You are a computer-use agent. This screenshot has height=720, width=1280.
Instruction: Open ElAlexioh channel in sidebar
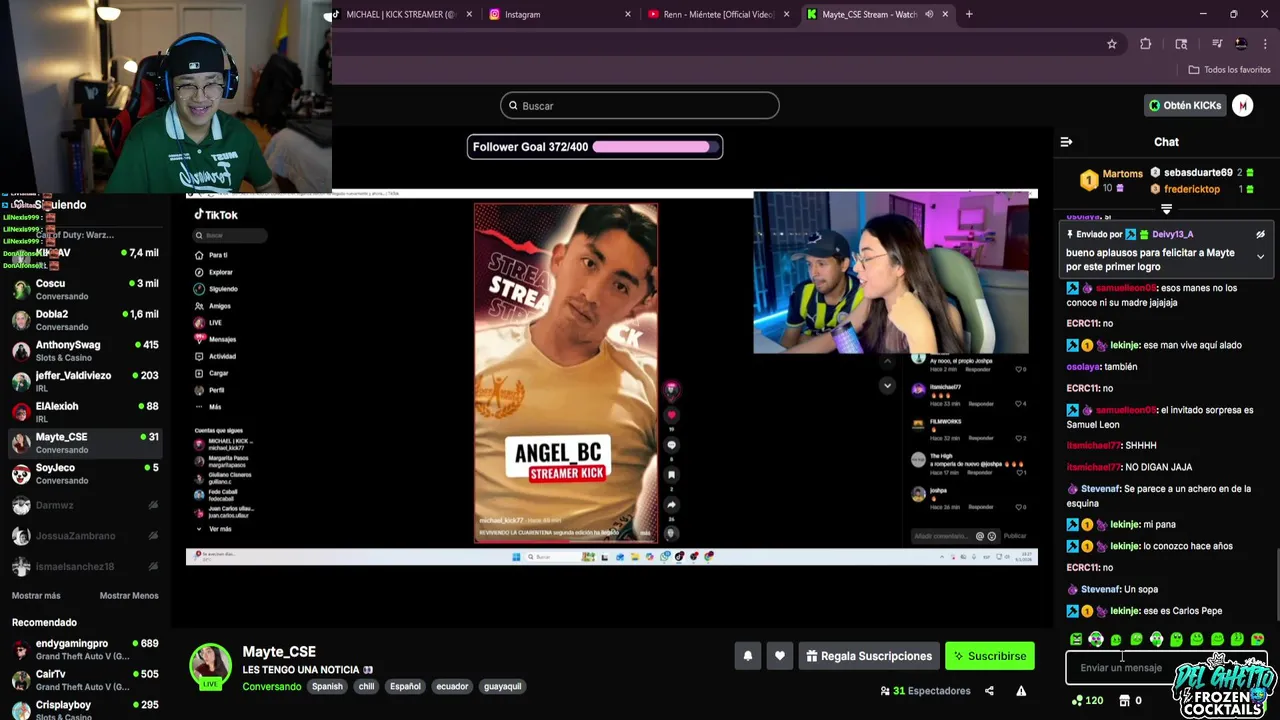(85, 412)
